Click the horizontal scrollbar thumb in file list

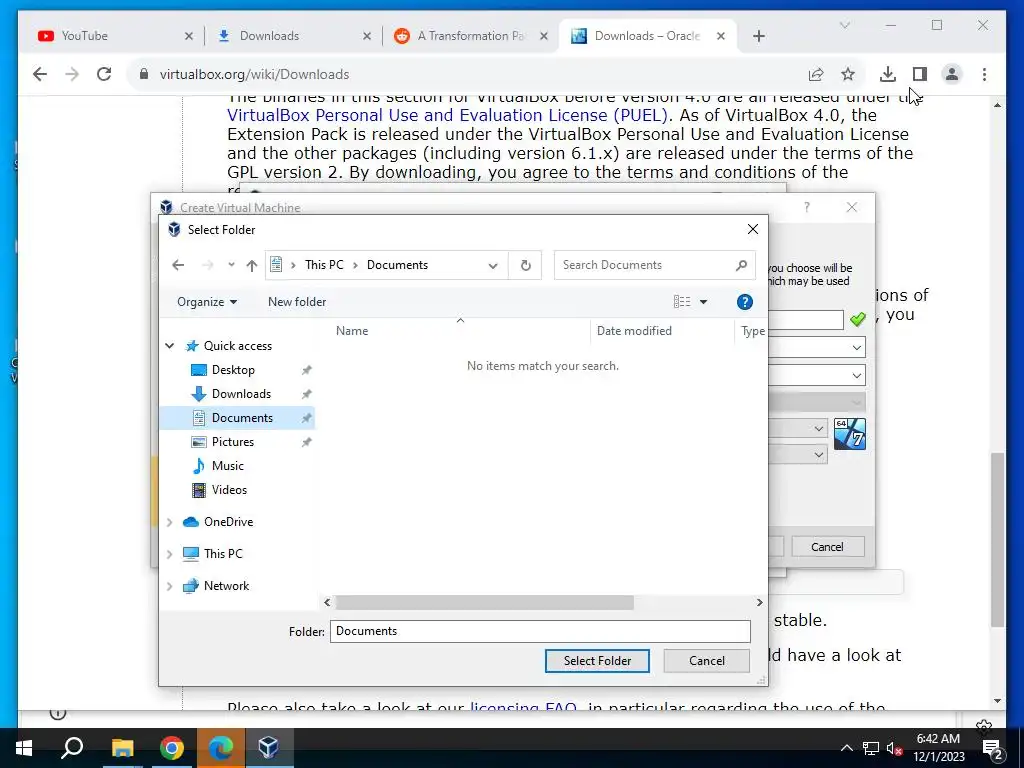[x=484, y=602]
